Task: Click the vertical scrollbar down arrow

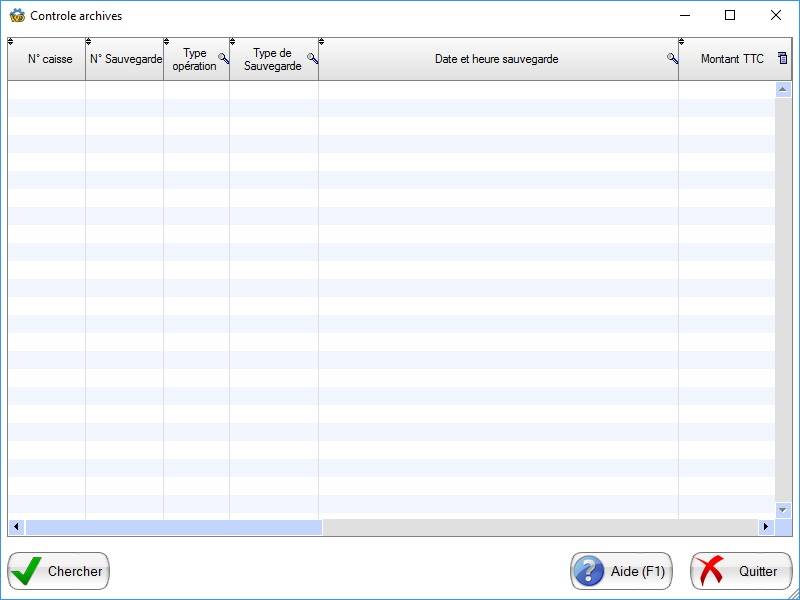Action: (783, 510)
